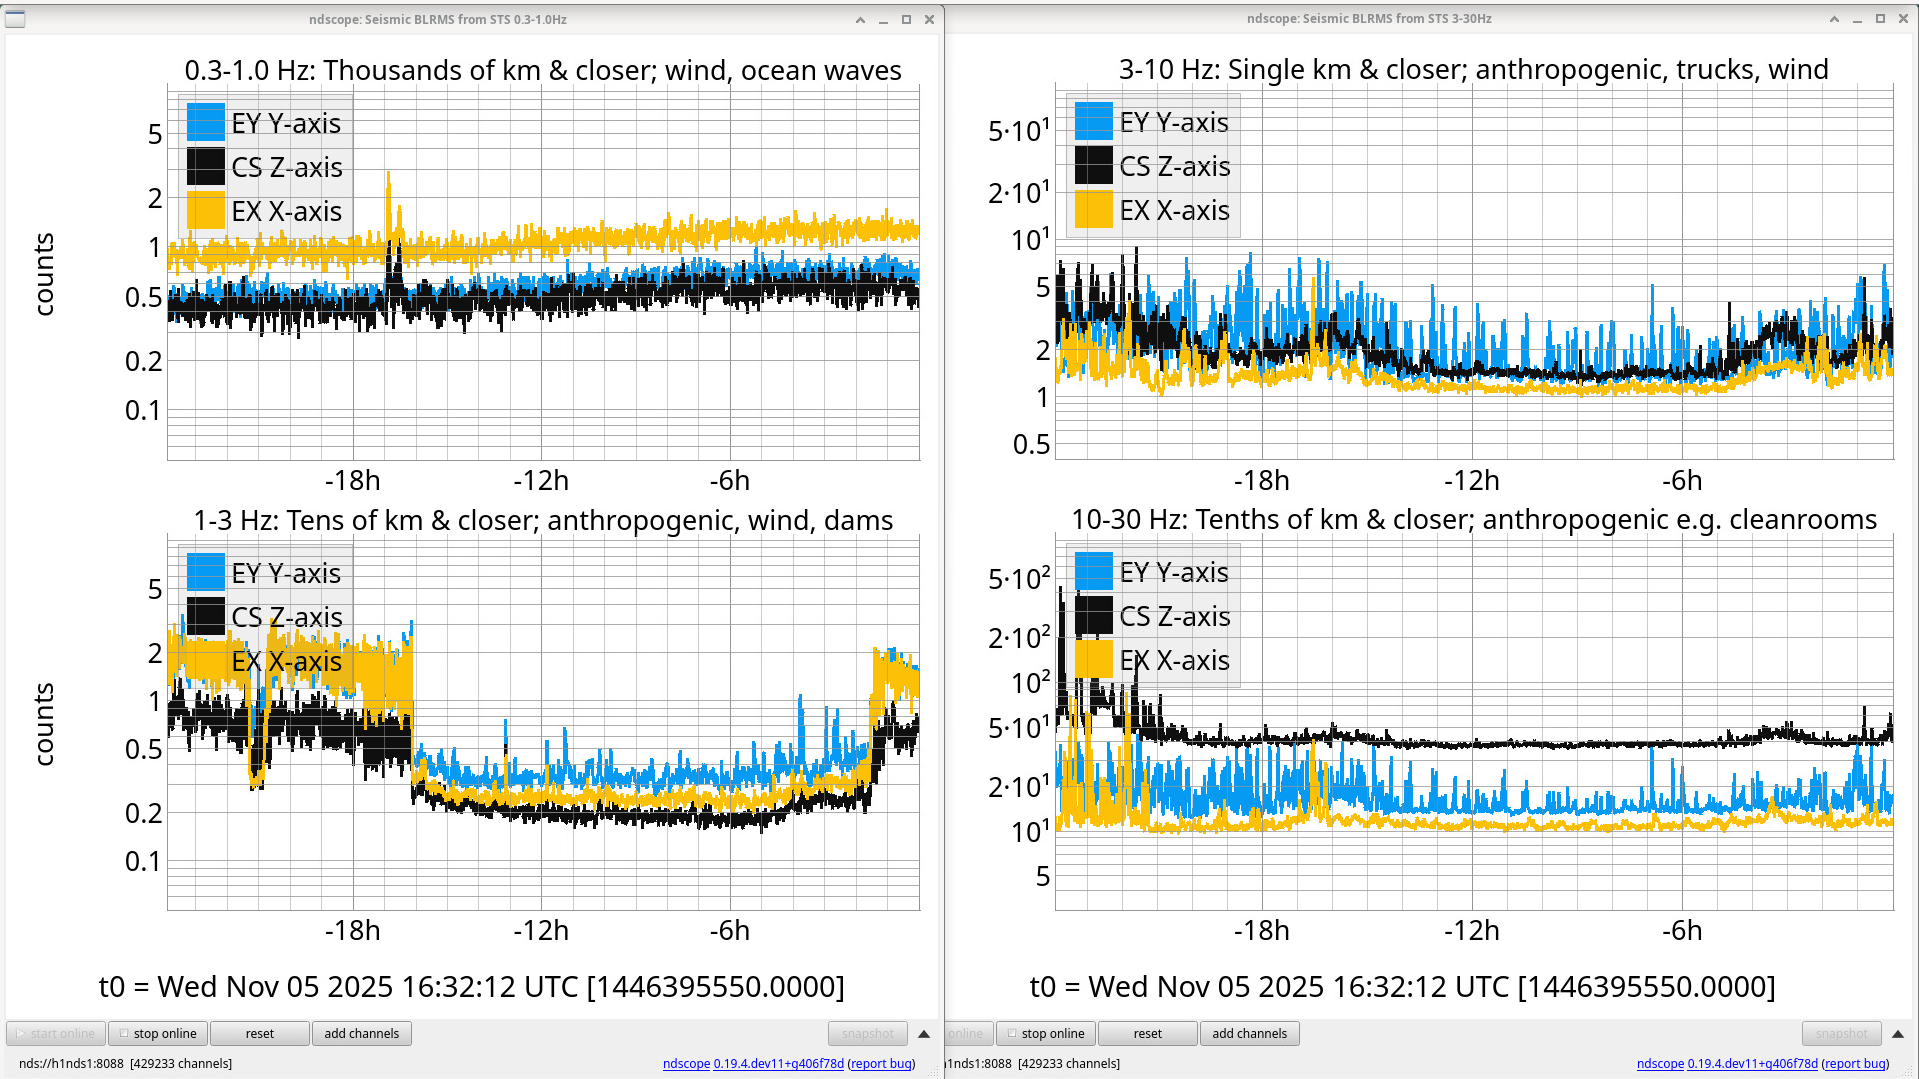
Task: Click the EY Y-axis legend icon in the 10-30 Hz plot
Action: pyautogui.click(x=1093, y=572)
